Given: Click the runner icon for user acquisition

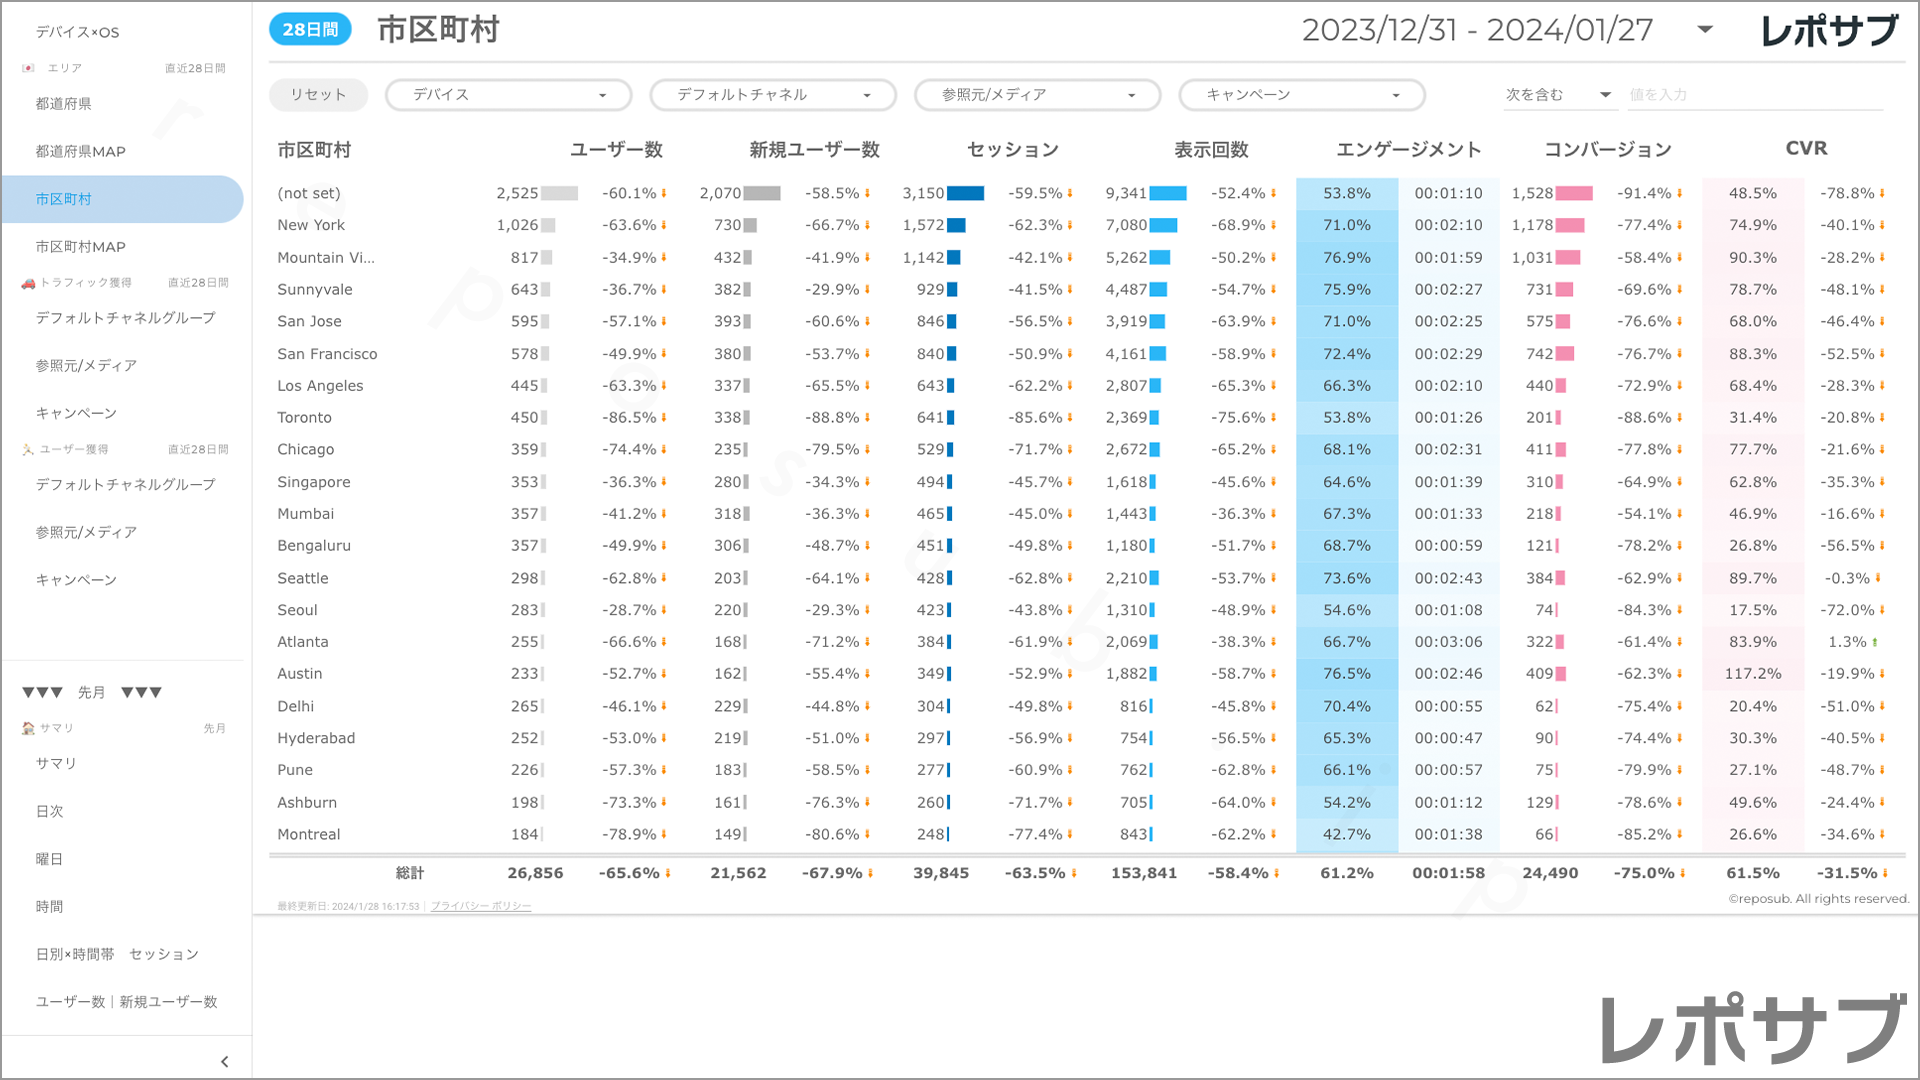Looking at the screenshot, I should 28,450.
